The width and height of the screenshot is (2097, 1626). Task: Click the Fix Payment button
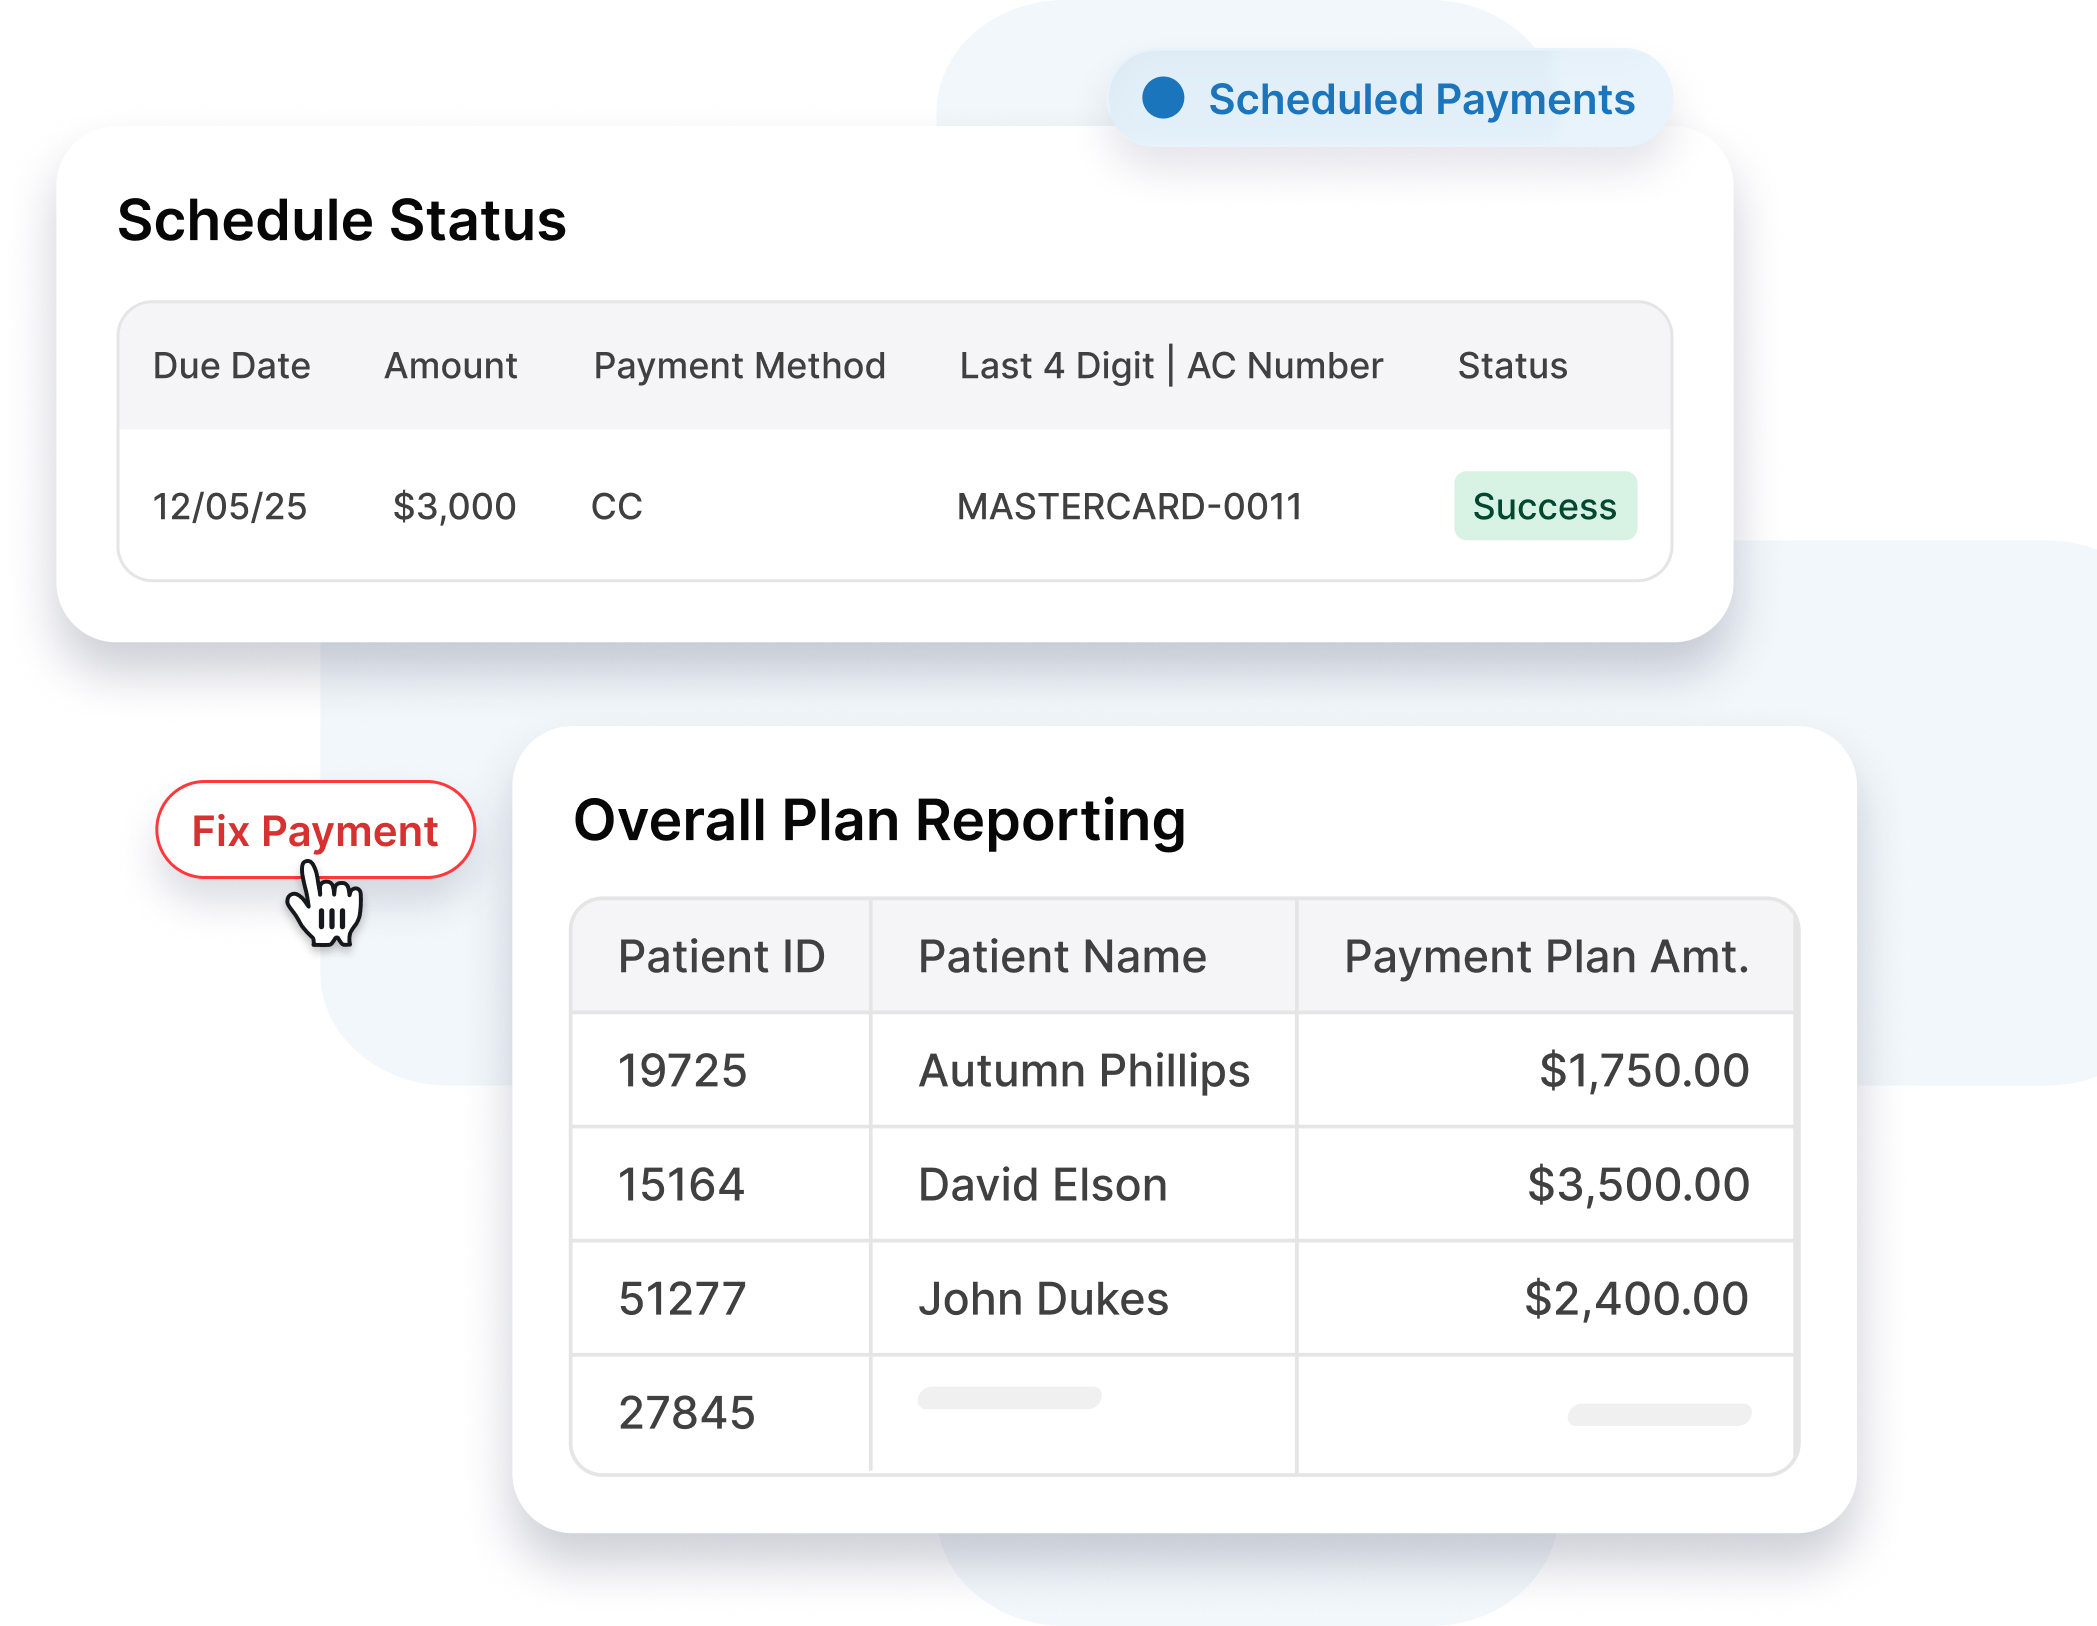(314, 830)
